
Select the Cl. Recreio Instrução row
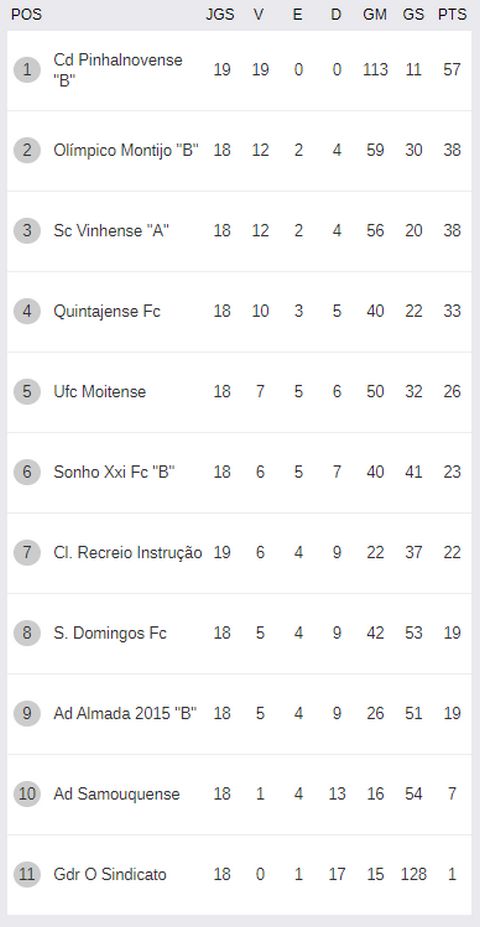coord(239,553)
